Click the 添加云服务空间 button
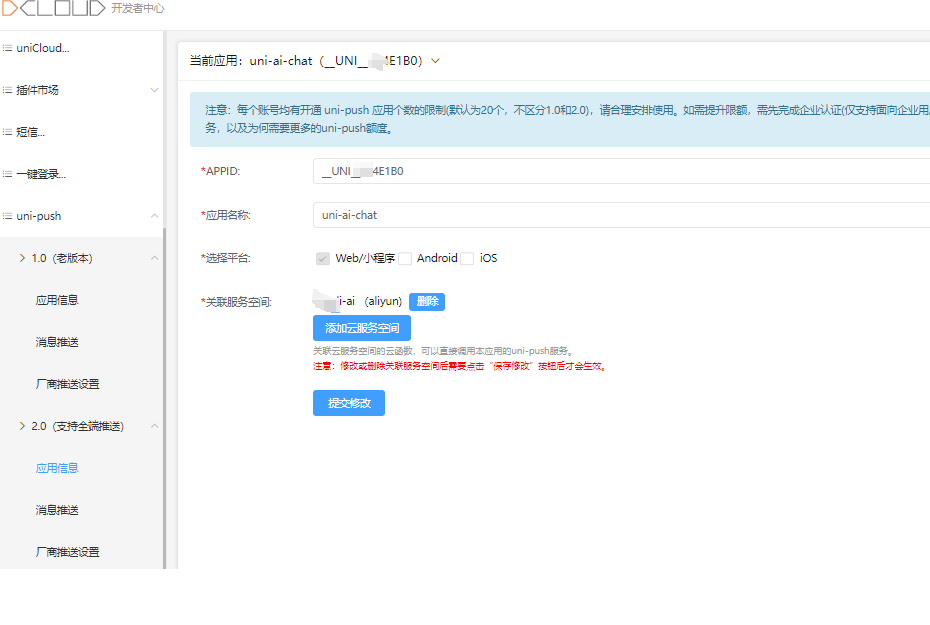 (362, 328)
